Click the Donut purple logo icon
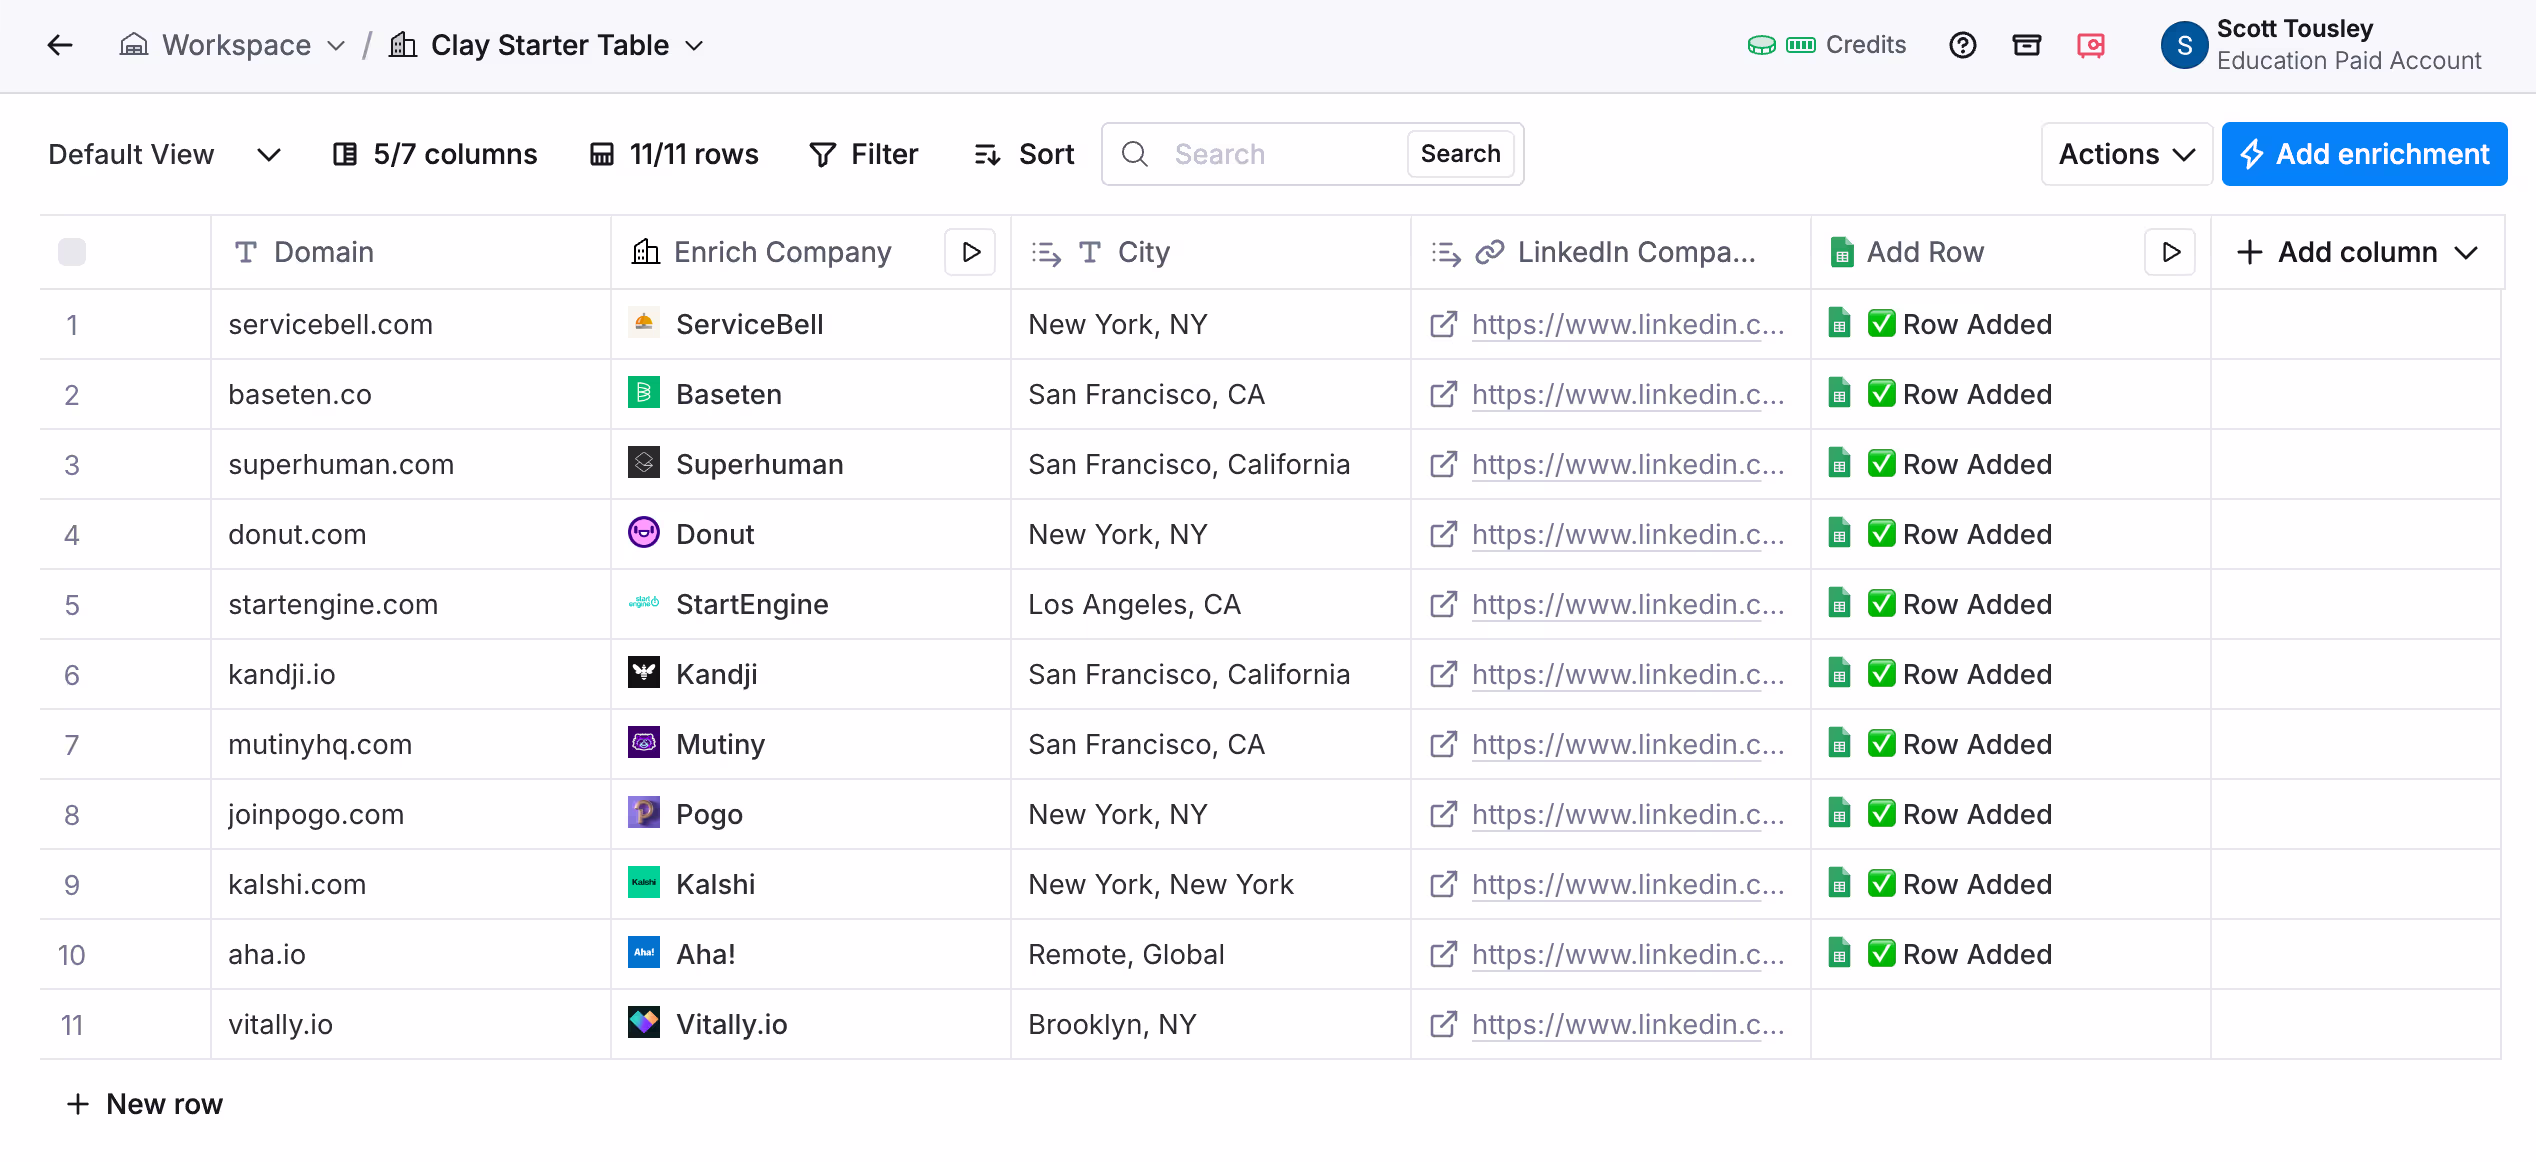2536x1162 pixels. coord(643,533)
